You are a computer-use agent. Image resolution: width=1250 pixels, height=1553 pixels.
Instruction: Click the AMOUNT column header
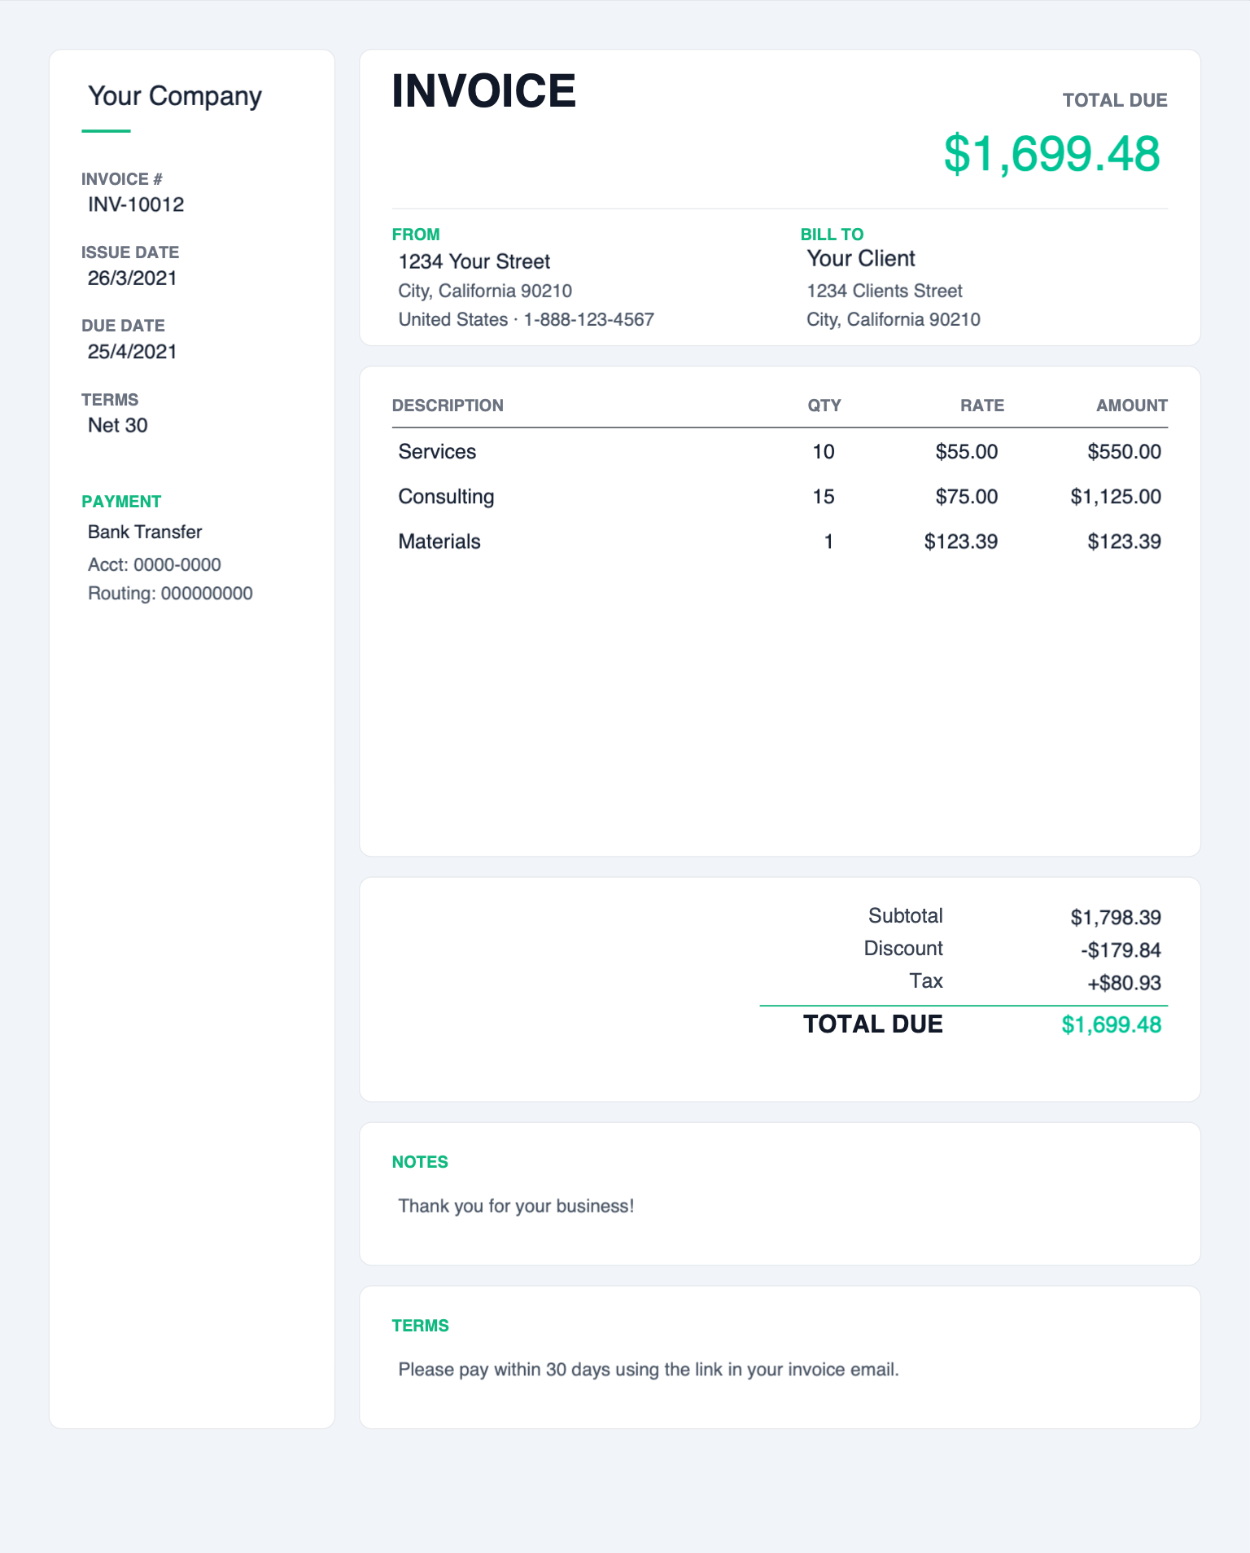pos(1132,405)
